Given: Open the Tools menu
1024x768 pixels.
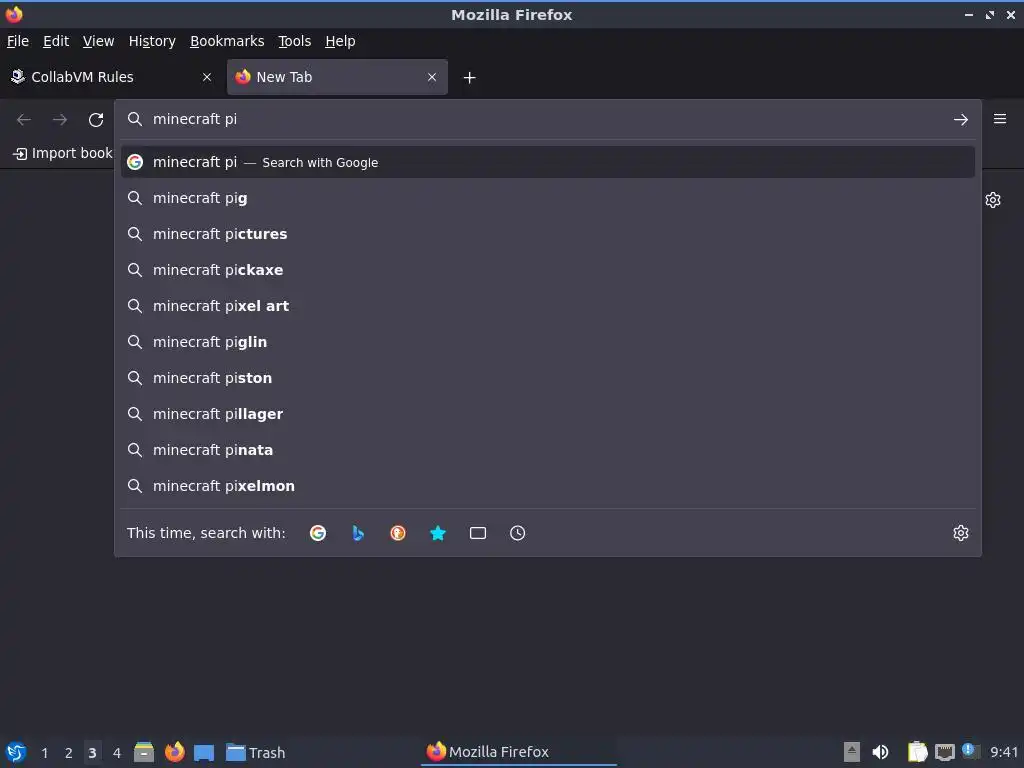Looking at the screenshot, I should [295, 41].
